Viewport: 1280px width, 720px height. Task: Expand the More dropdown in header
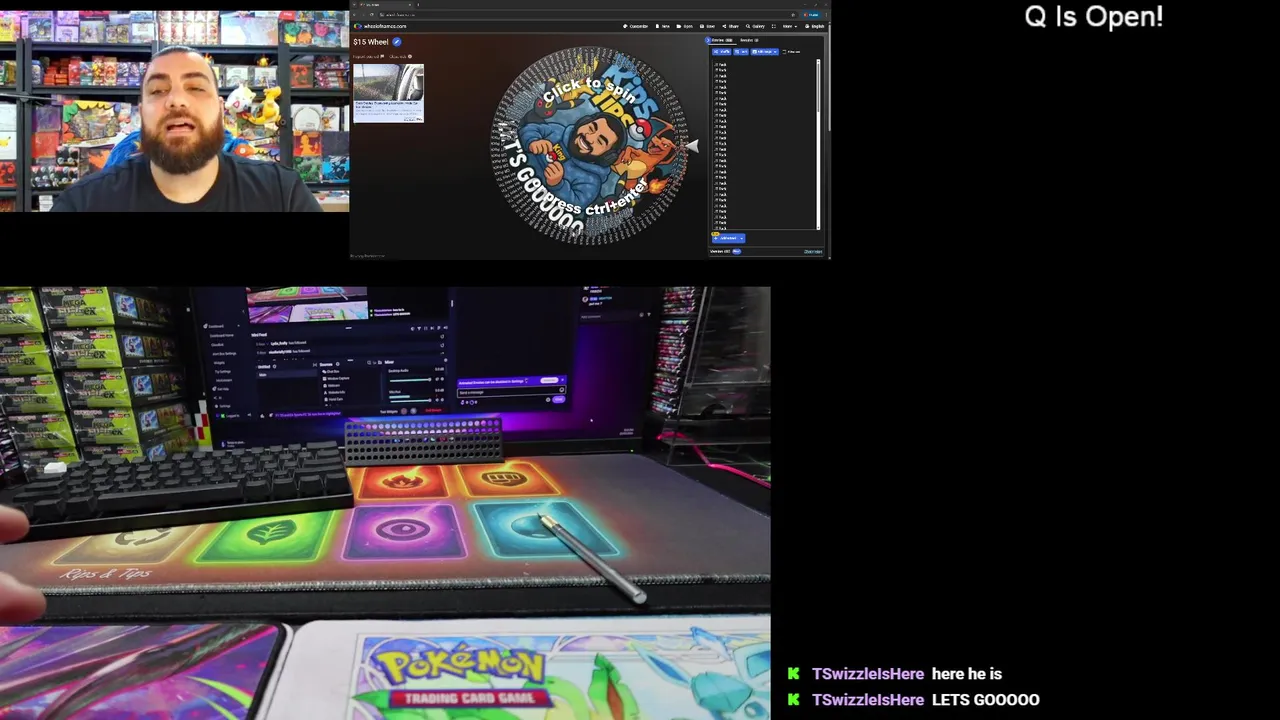tap(790, 26)
